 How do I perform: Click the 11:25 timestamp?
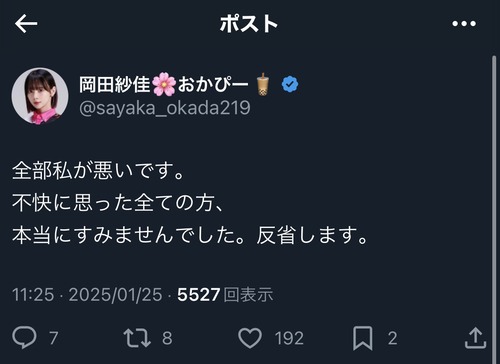click(33, 295)
